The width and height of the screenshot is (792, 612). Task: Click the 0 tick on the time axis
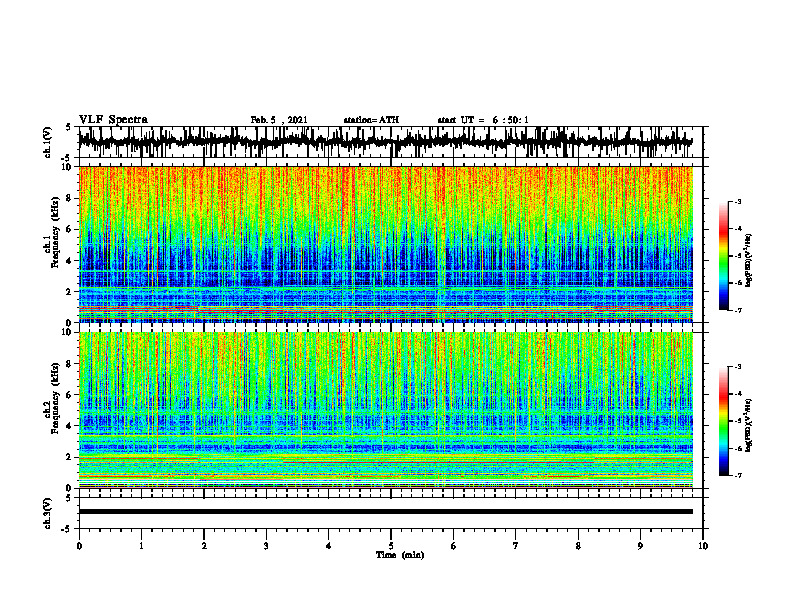79,546
